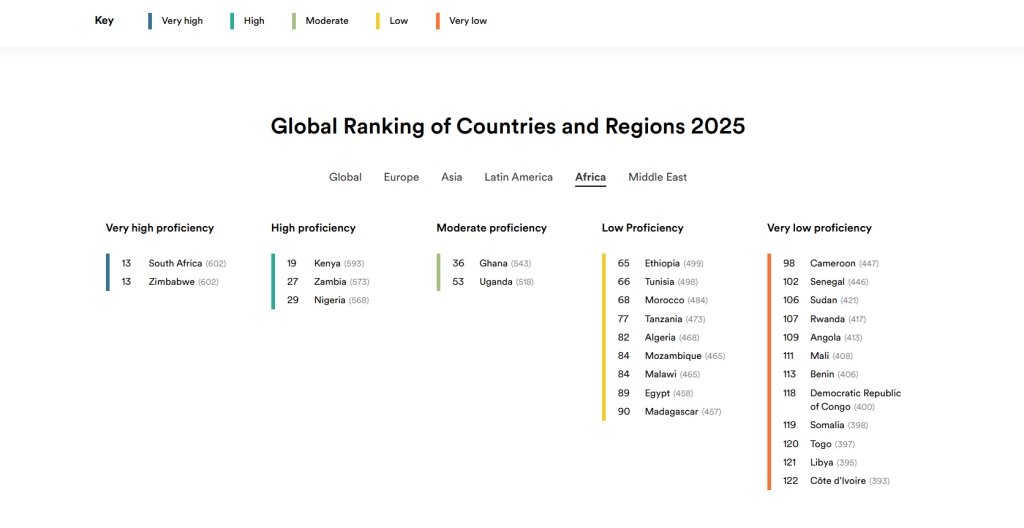Open the Ethiopia ranking entry
The image size is (1024, 528).
tap(662, 263)
